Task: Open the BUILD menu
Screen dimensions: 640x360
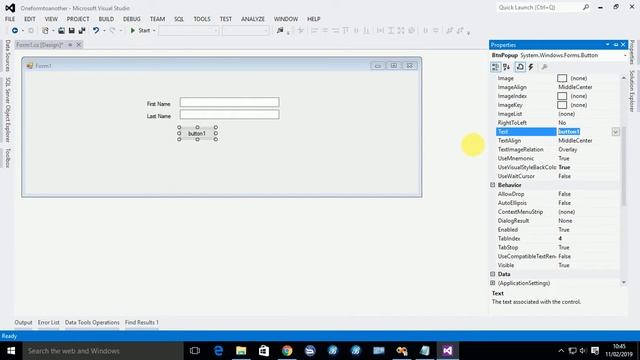Action: pyautogui.click(x=106, y=19)
